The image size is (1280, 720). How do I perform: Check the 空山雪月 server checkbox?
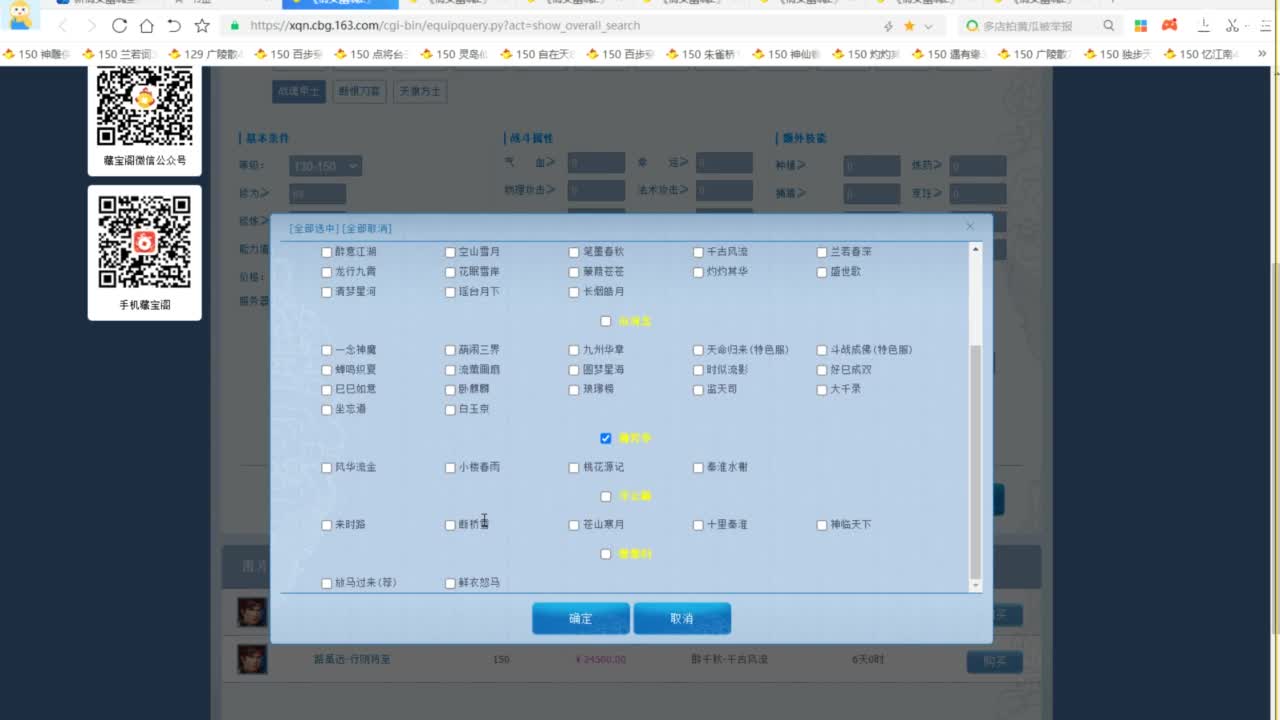451,252
